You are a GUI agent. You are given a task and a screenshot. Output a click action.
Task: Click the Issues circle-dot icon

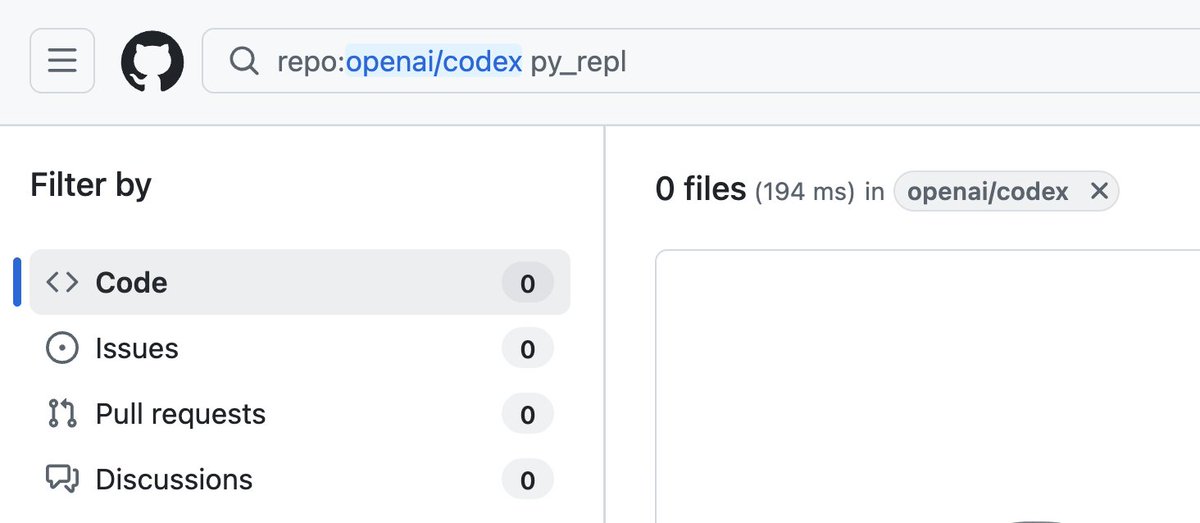(62, 348)
